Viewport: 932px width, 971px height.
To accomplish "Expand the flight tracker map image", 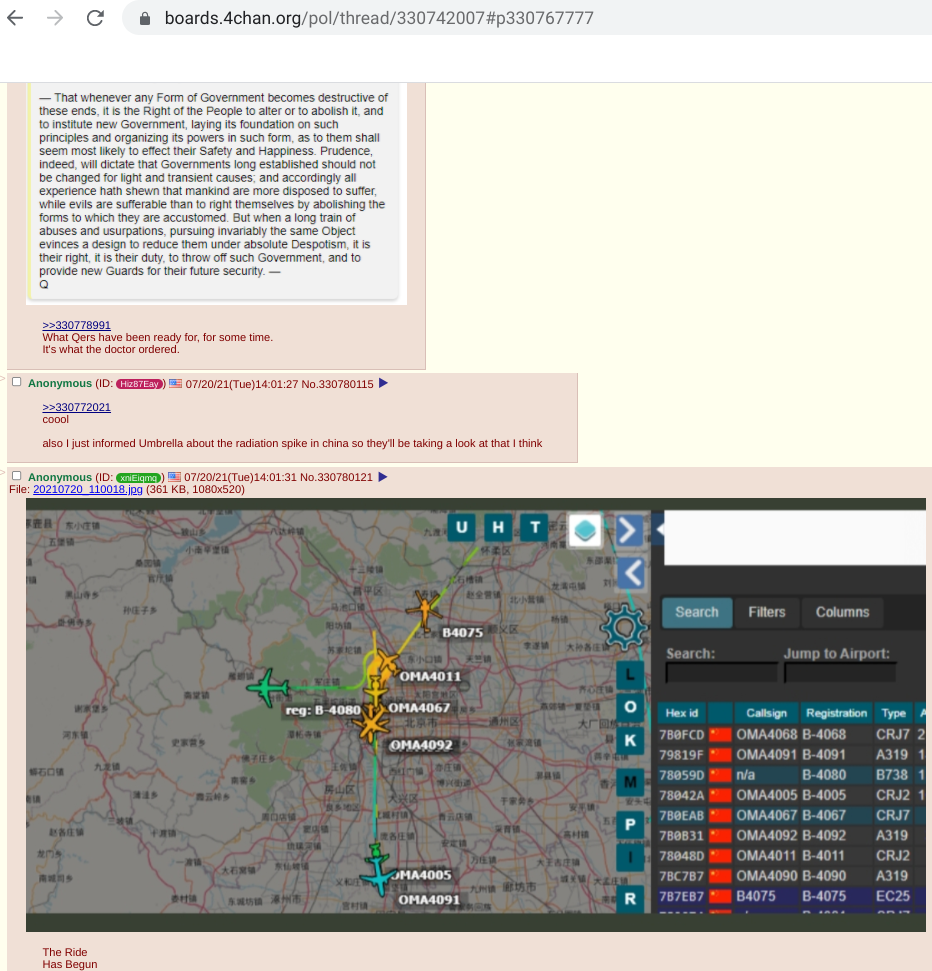I will (476, 715).
